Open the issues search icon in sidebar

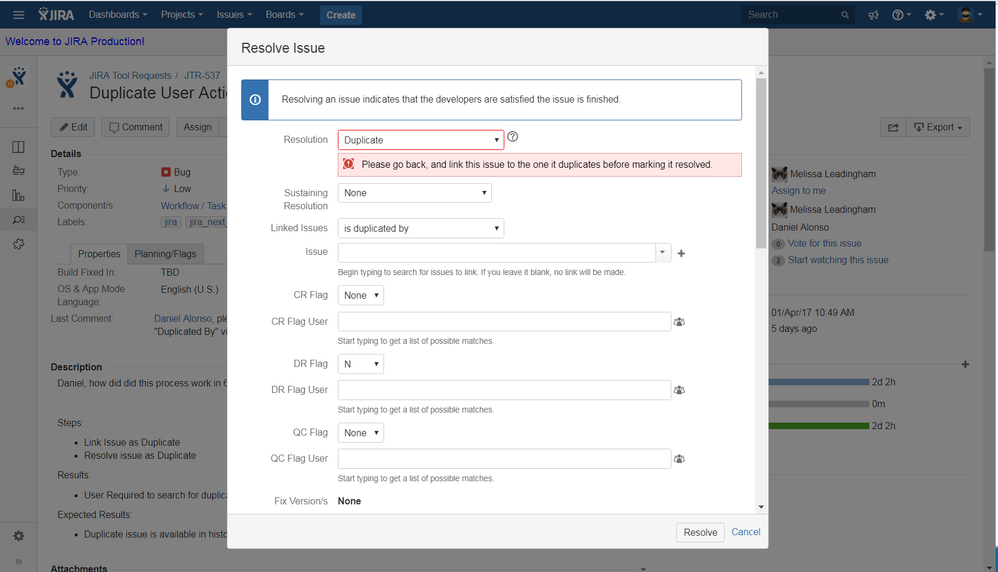(x=18, y=220)
